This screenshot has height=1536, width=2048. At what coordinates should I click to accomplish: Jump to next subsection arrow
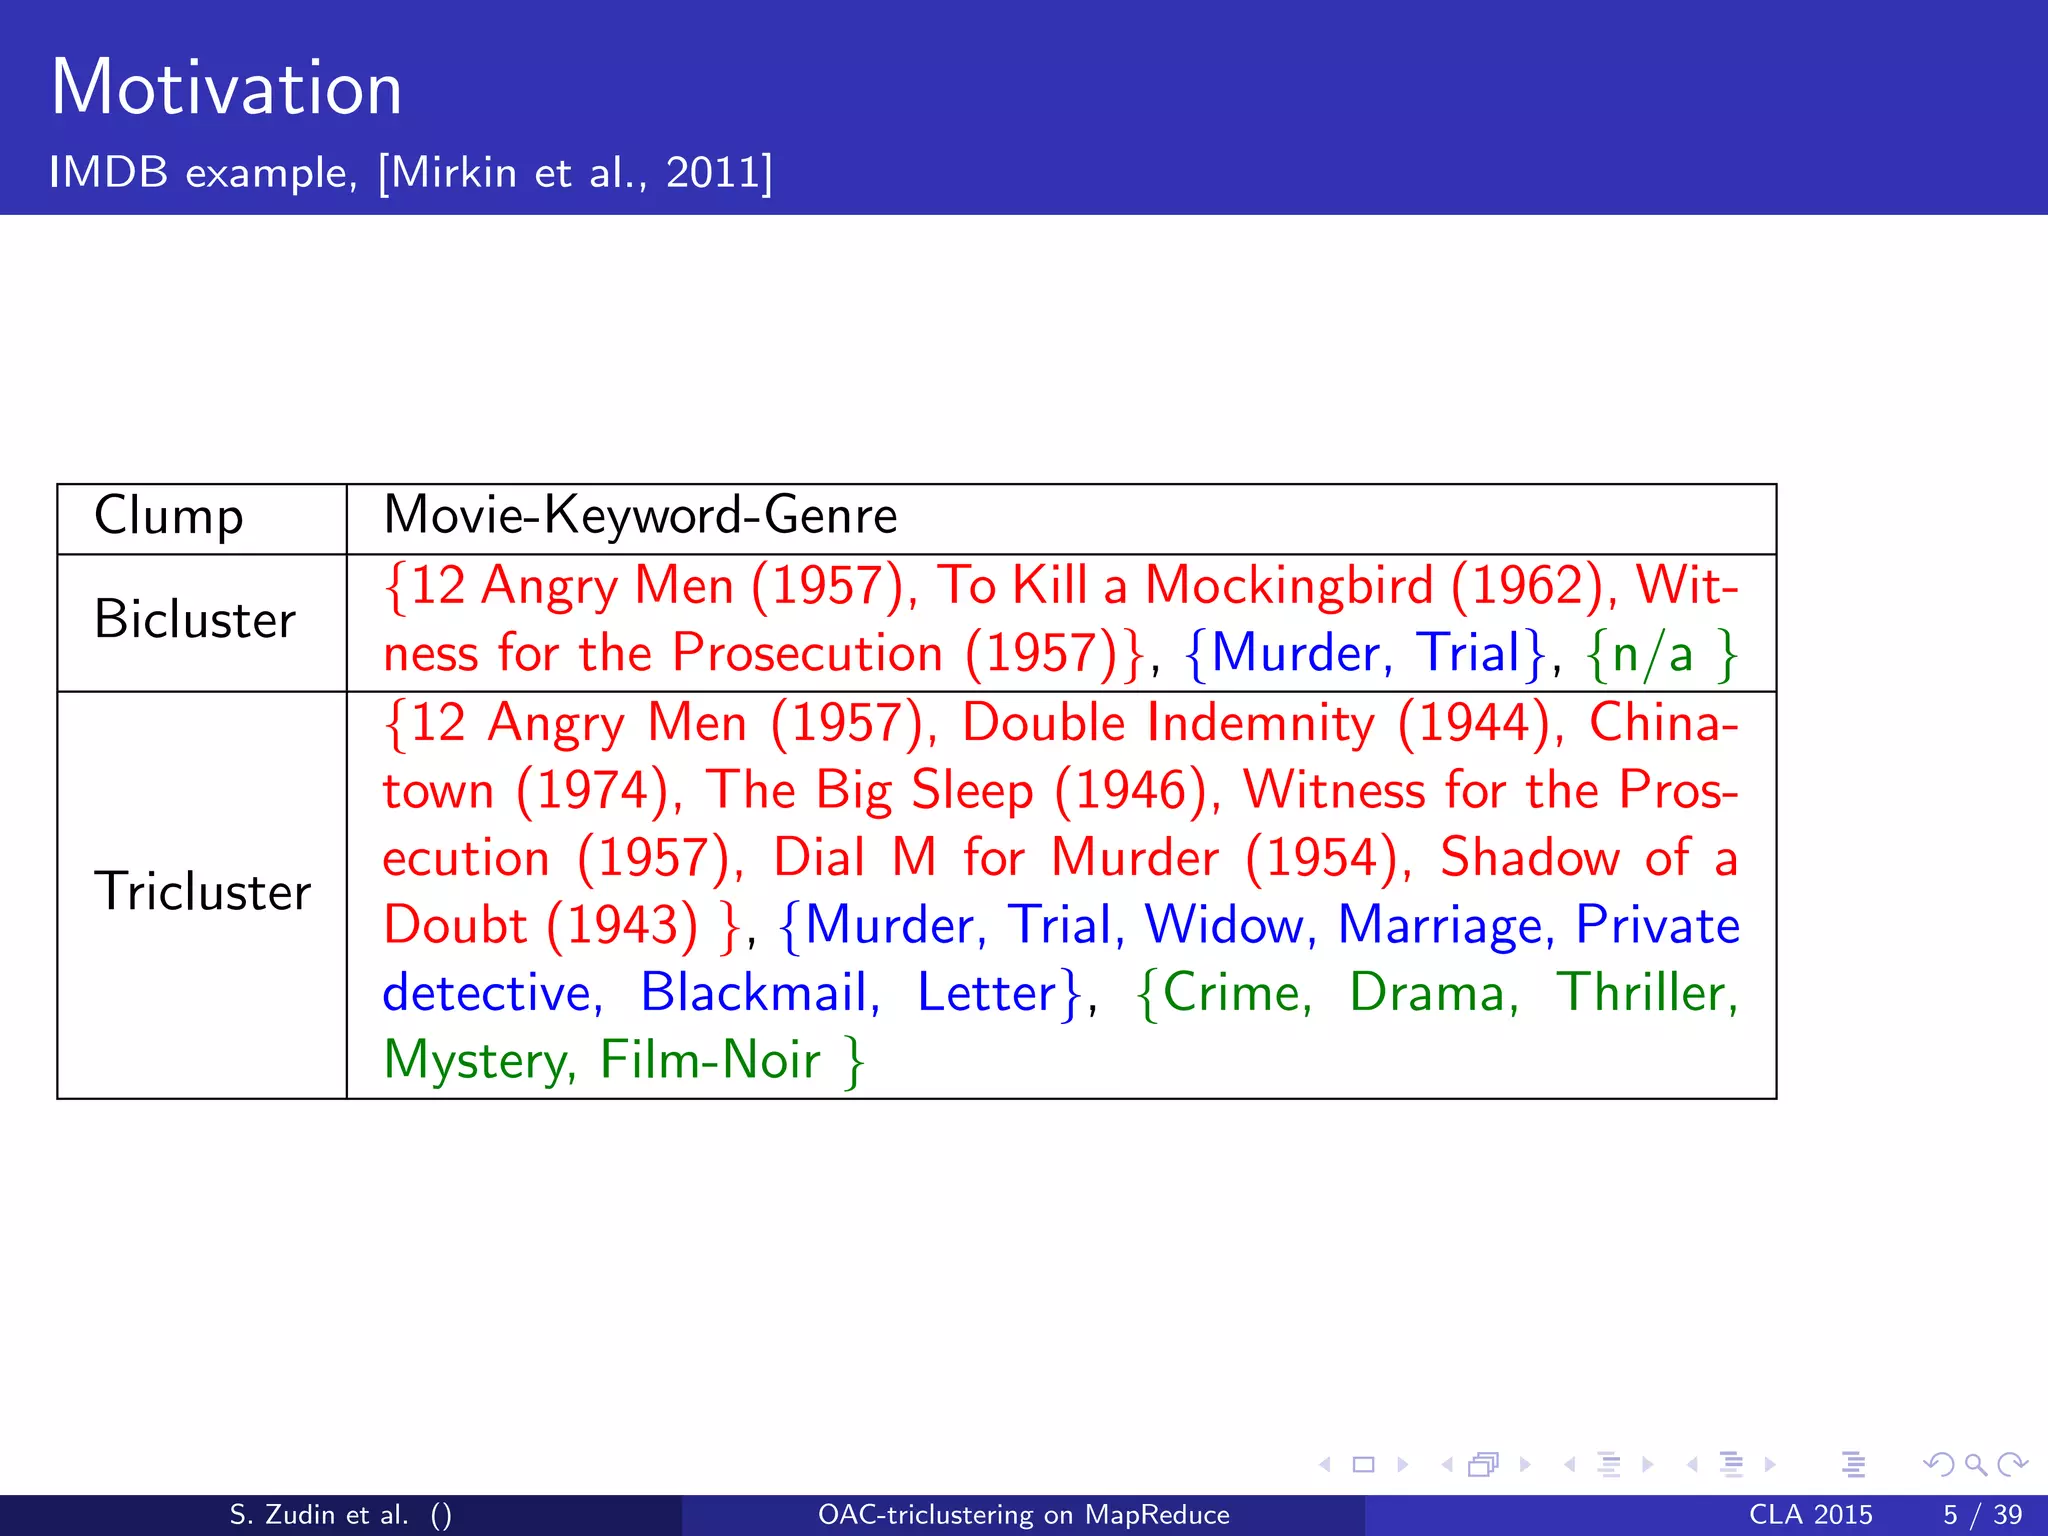point(1648,1465)
